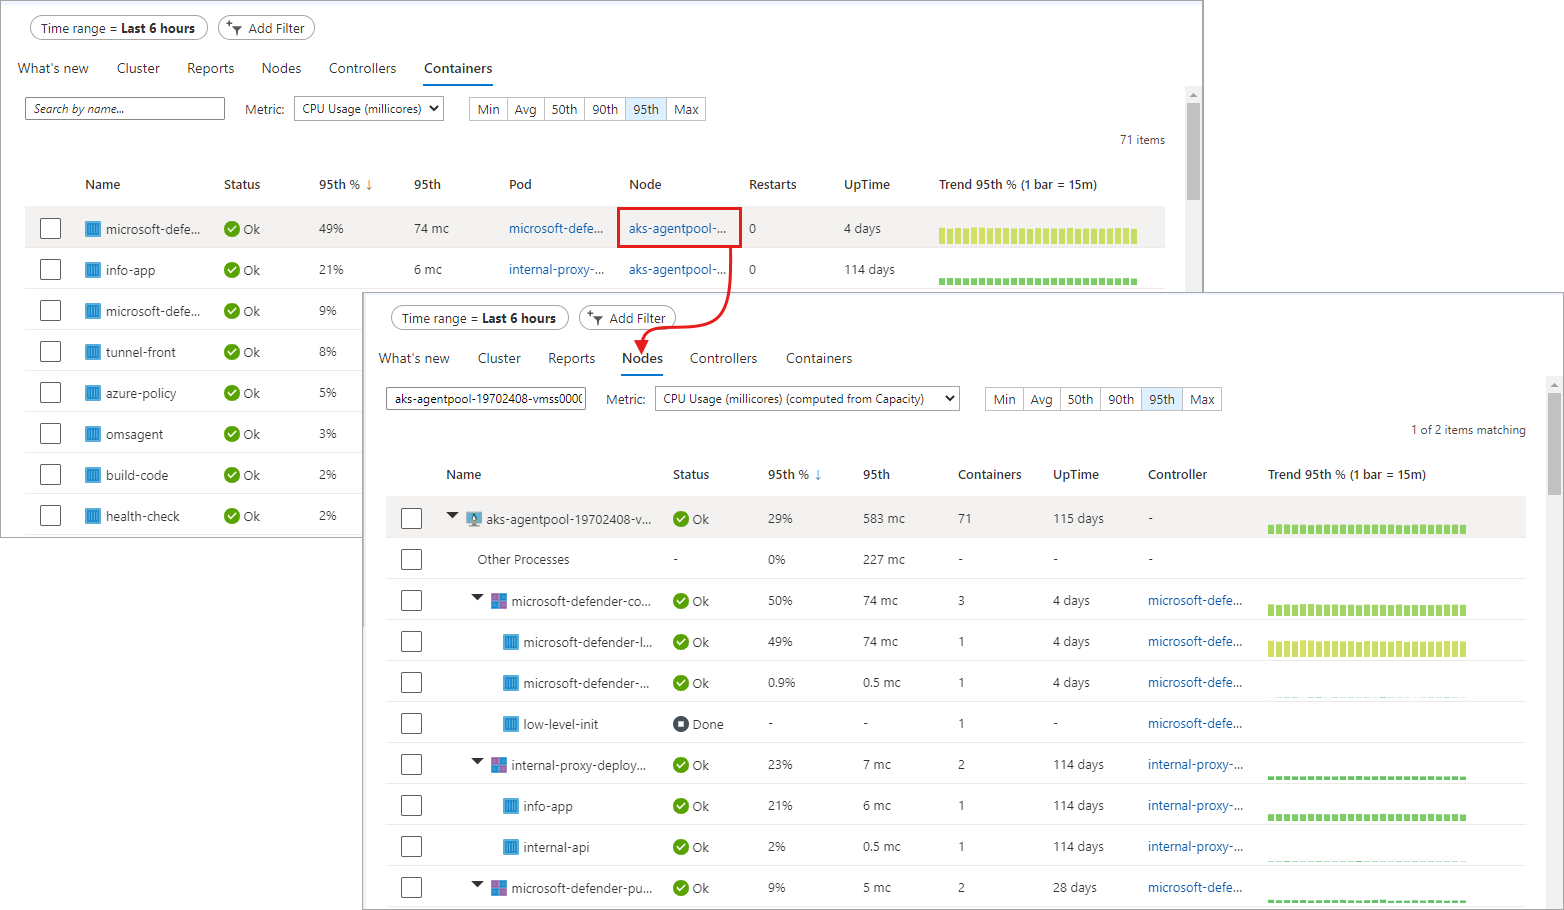1564x910 pixels.
Task: Collapse the aks-agentpool-19702408 node row
Action: (x=453, y=516)
